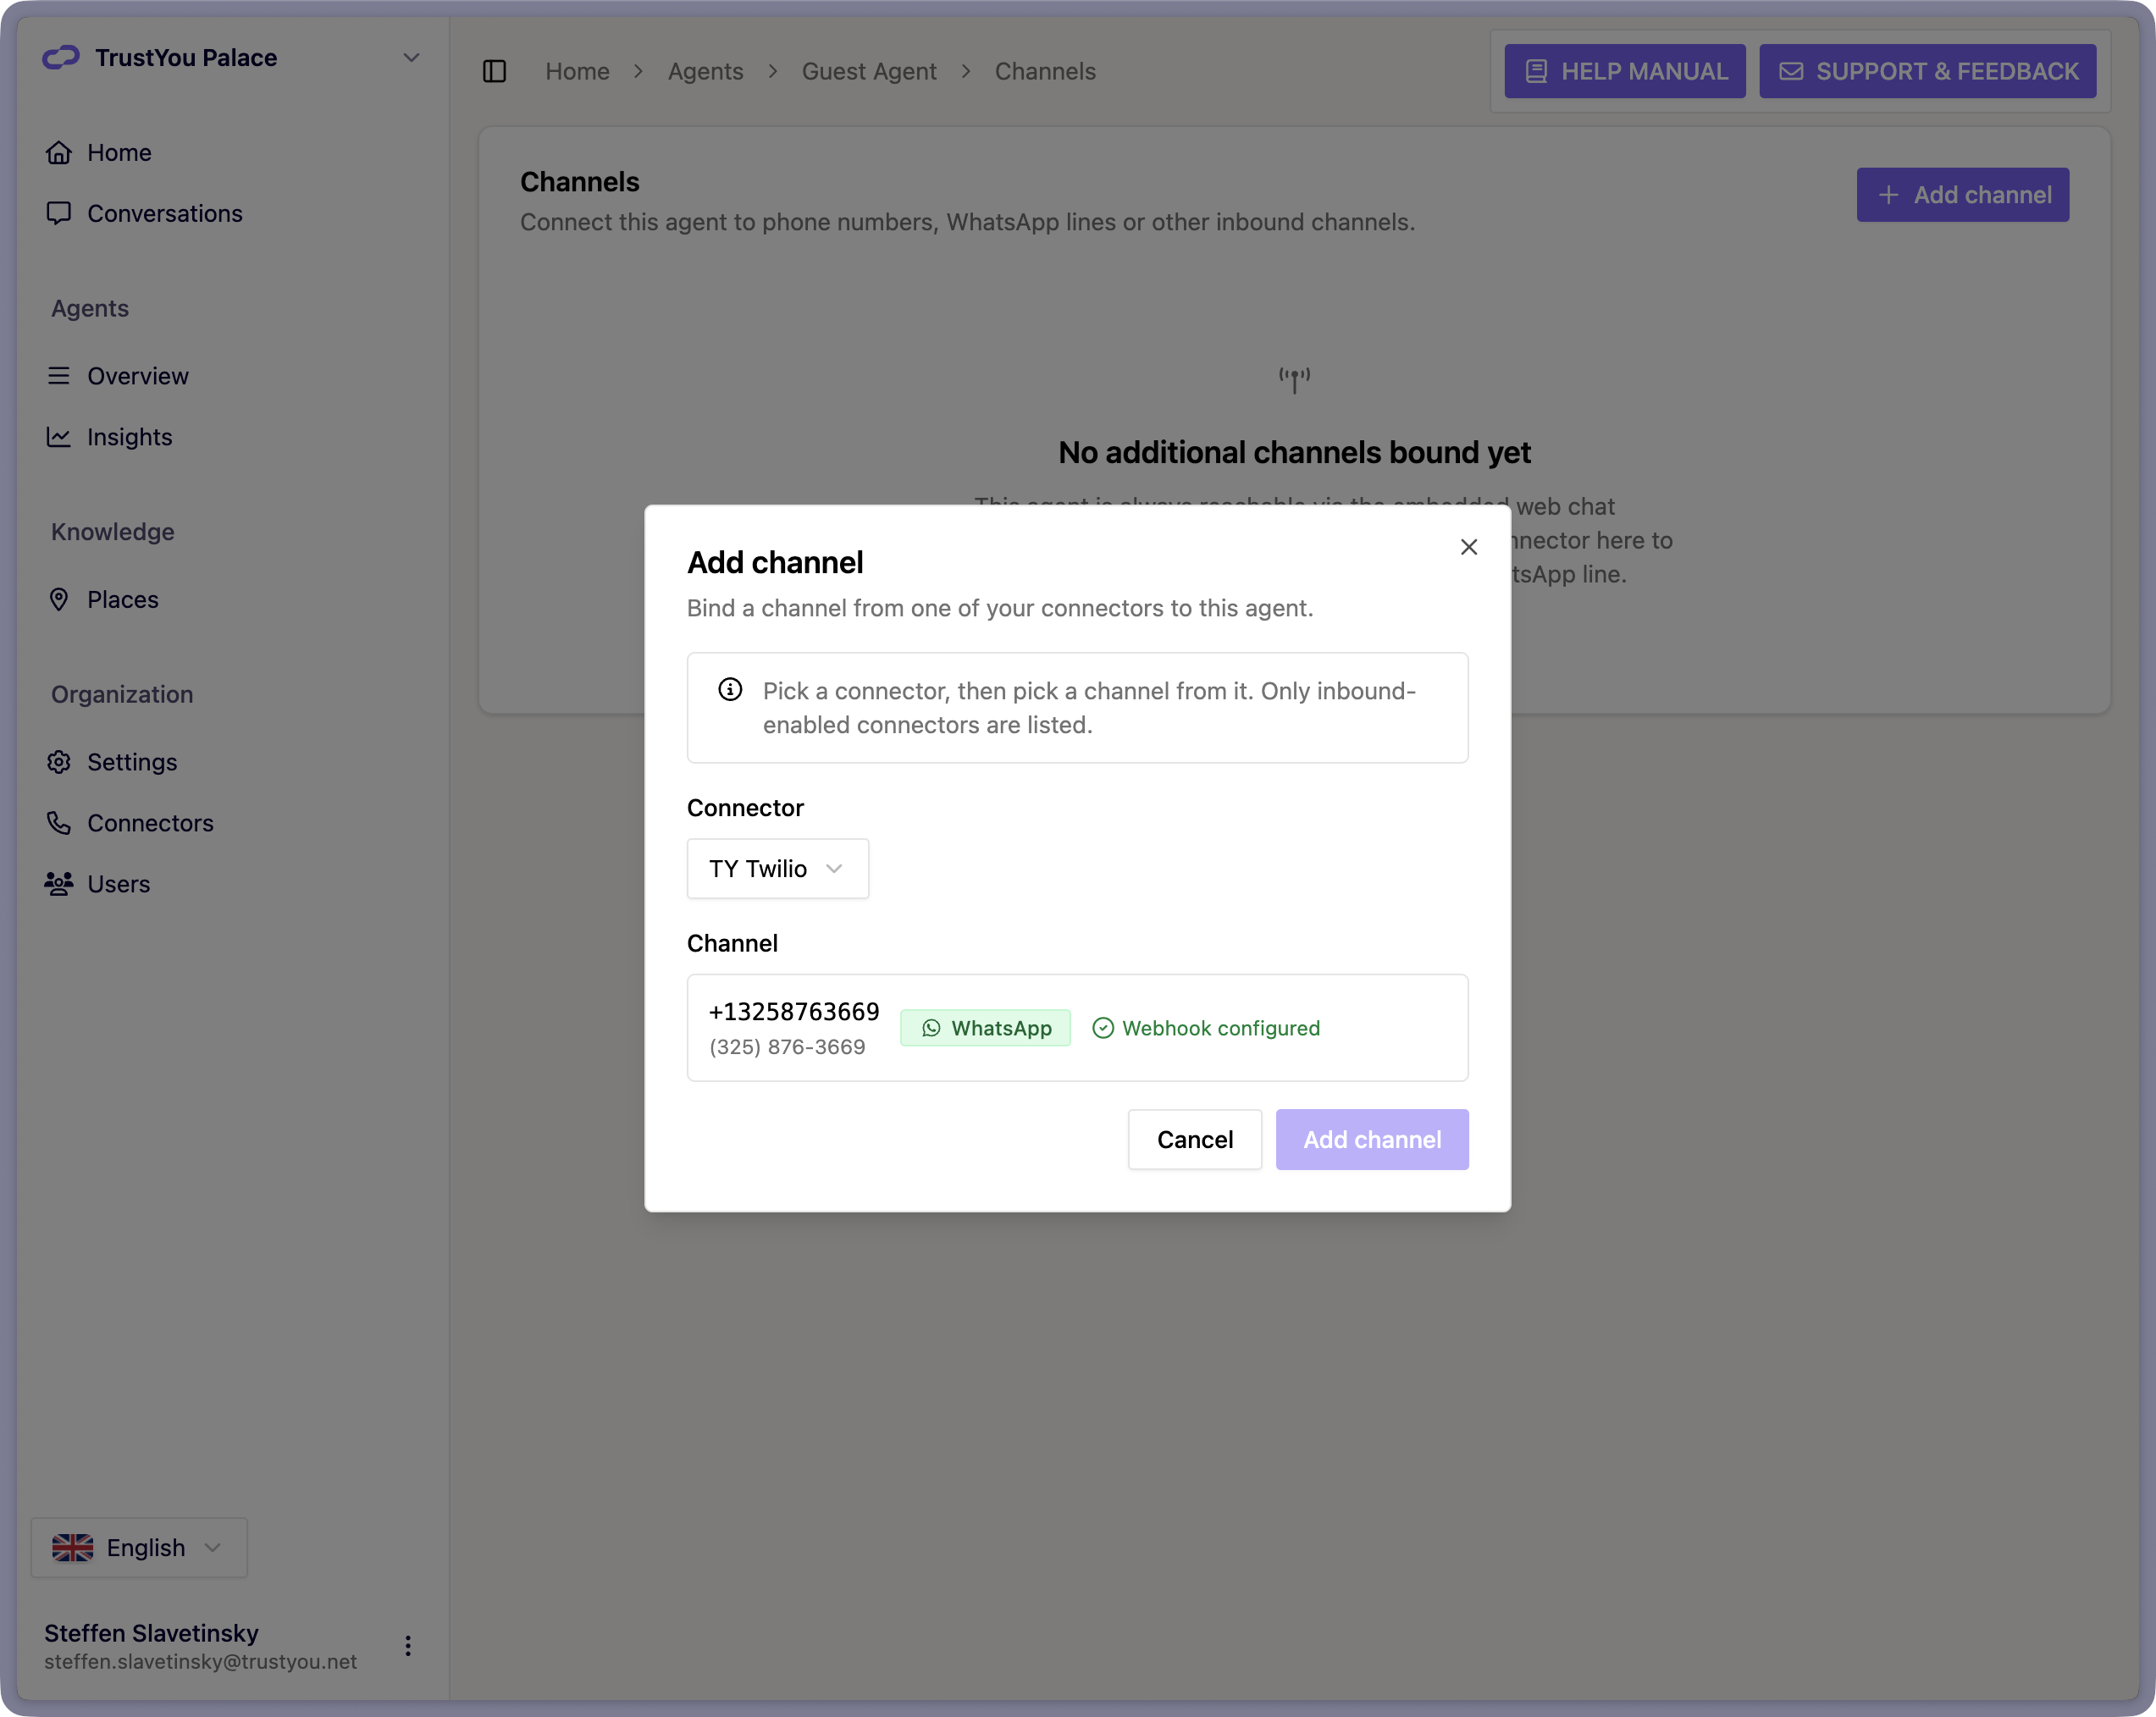This screenshot has width=2156, height=1717.
Task: Click the Webhook configured check icon
Action: 1103,1028
